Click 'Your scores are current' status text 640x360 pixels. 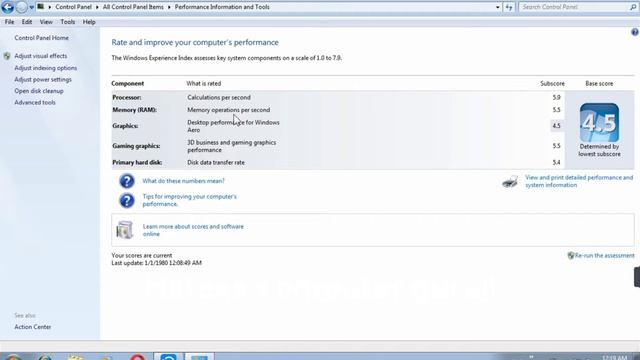point(142,256)
